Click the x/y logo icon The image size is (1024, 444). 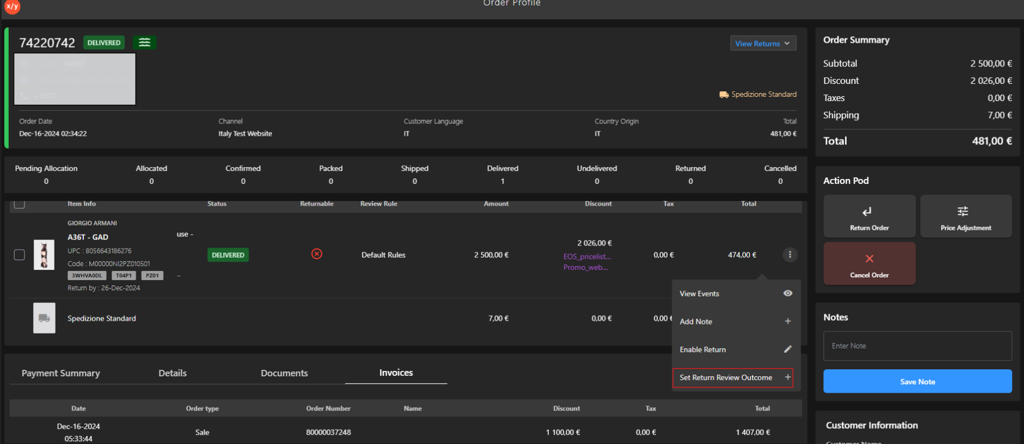click(x=12, y=7)
